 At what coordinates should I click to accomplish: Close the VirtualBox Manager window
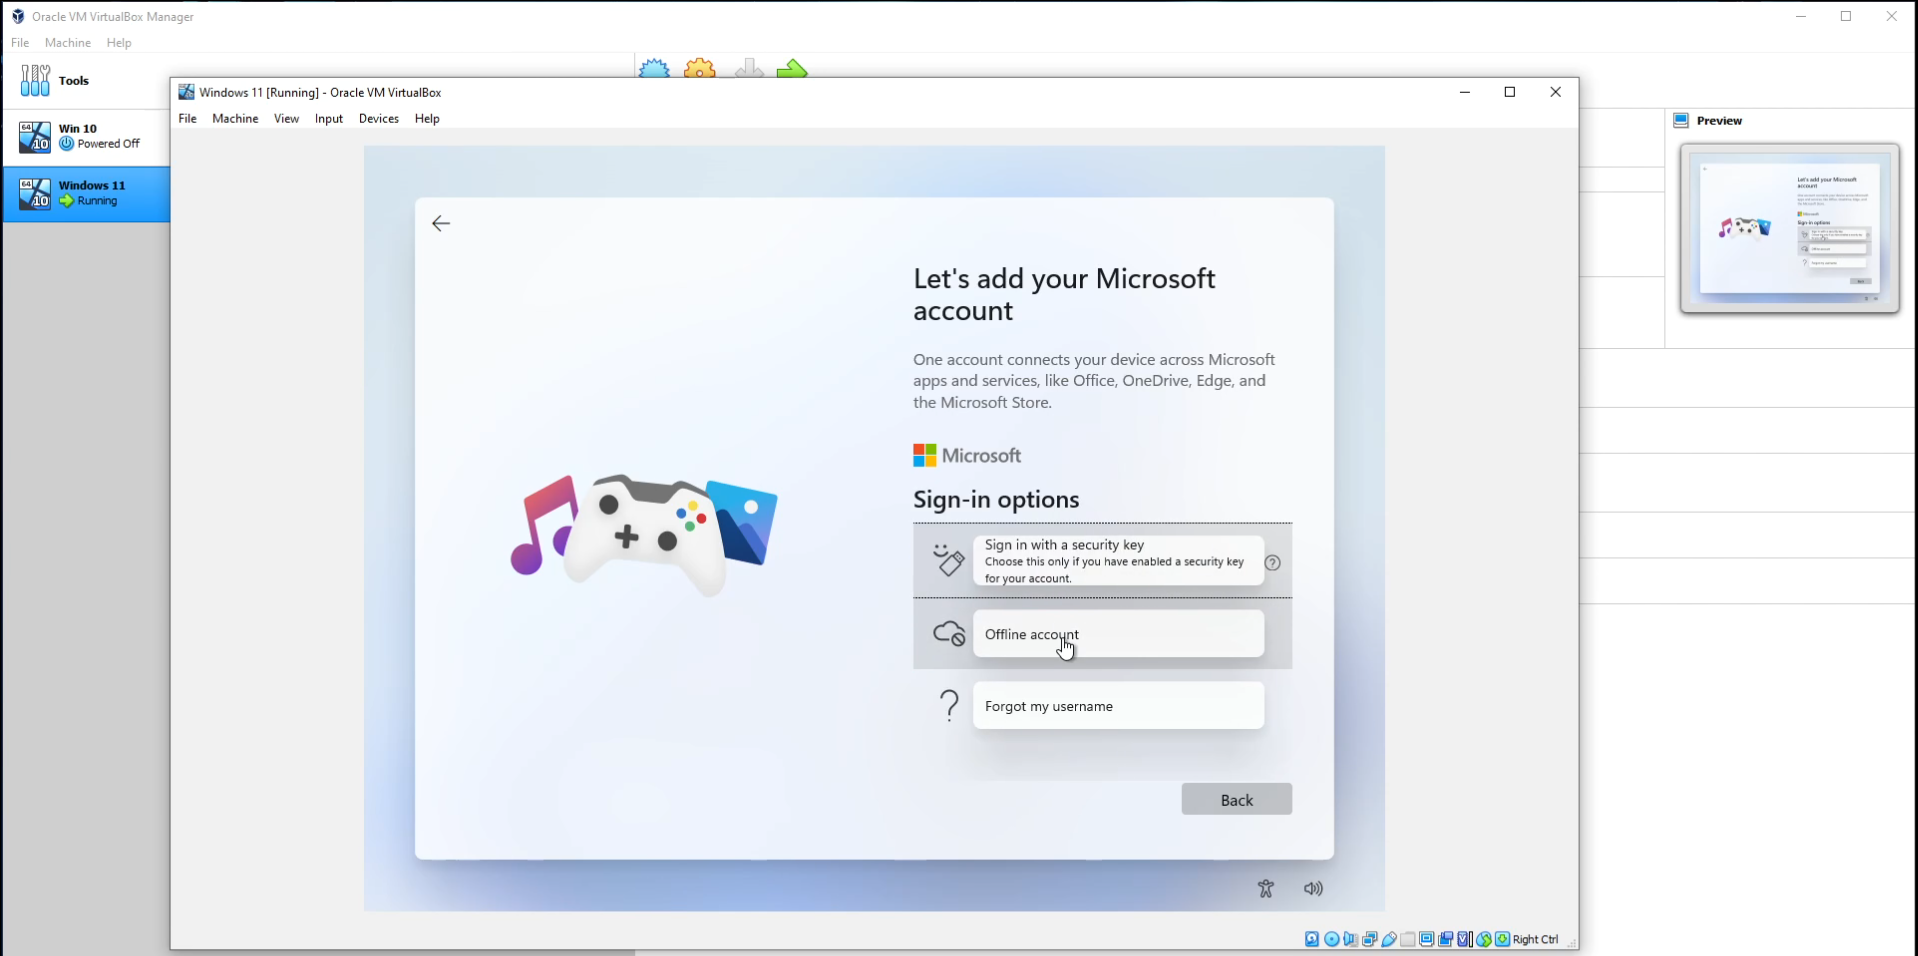(x=1892, y=16)
